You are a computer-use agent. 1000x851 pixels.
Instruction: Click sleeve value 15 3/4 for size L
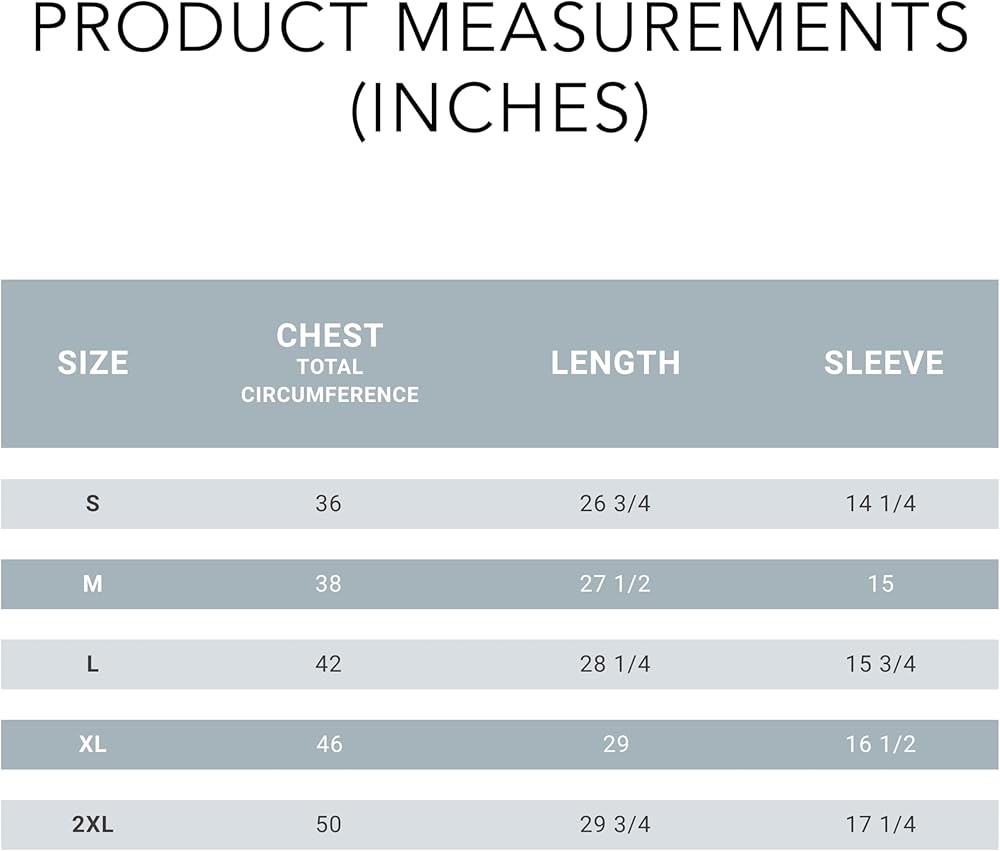pyautogui.click(x=881, y=664)
